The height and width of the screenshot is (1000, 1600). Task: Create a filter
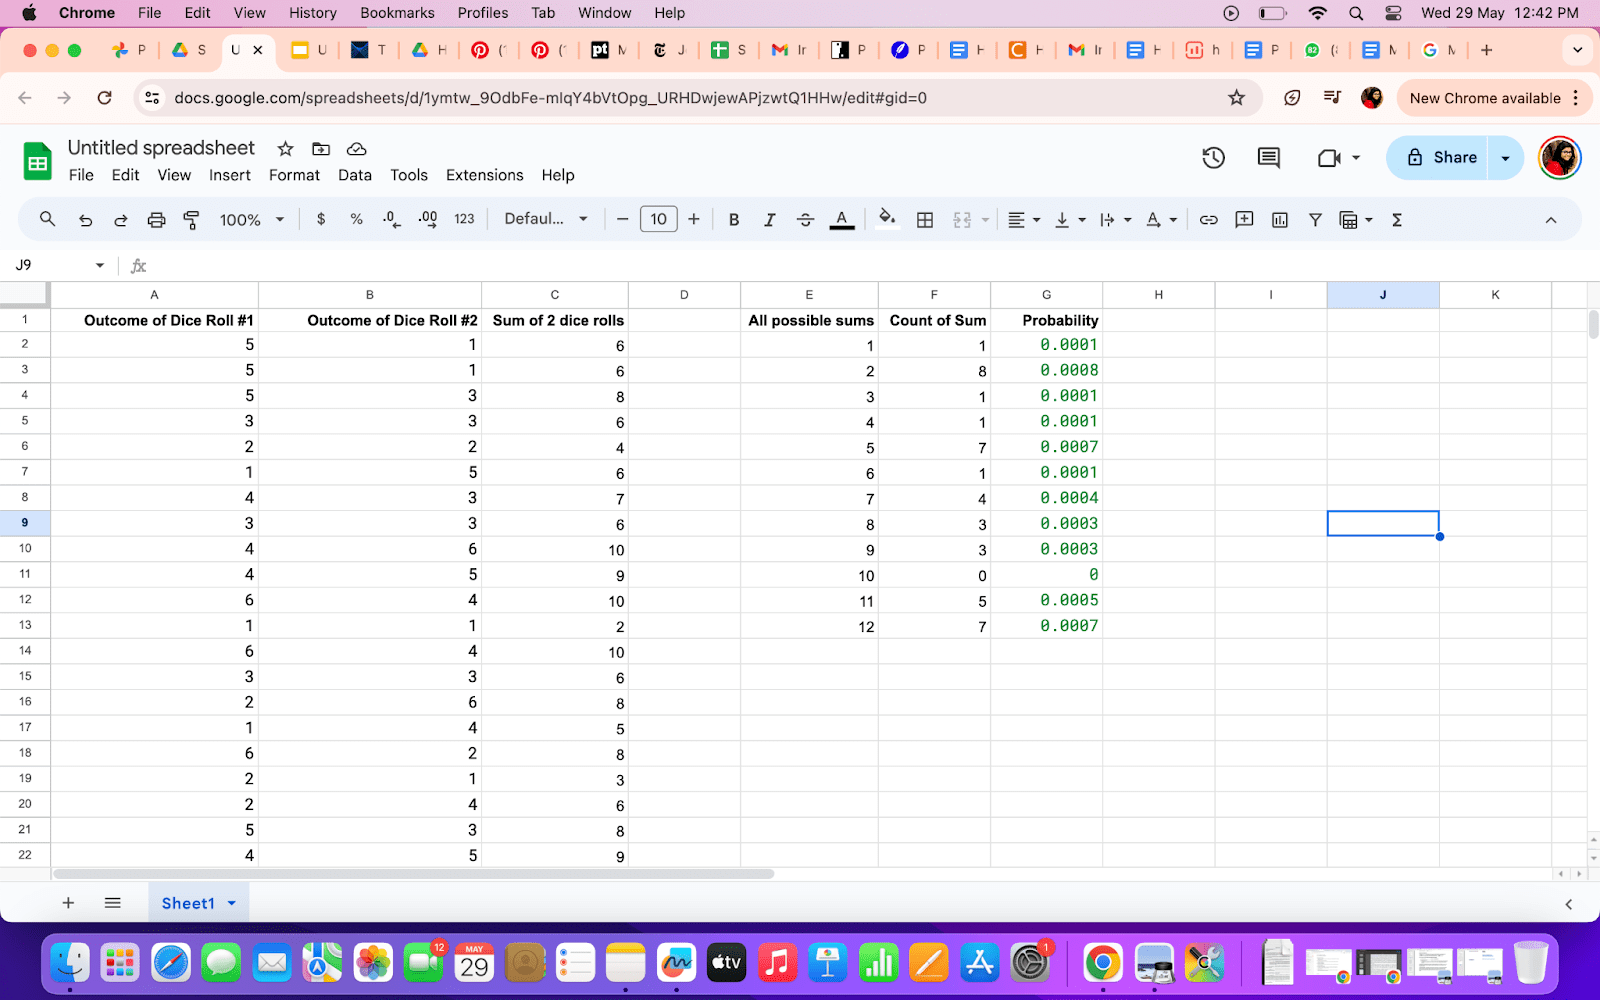click(x=1315, y=219)
